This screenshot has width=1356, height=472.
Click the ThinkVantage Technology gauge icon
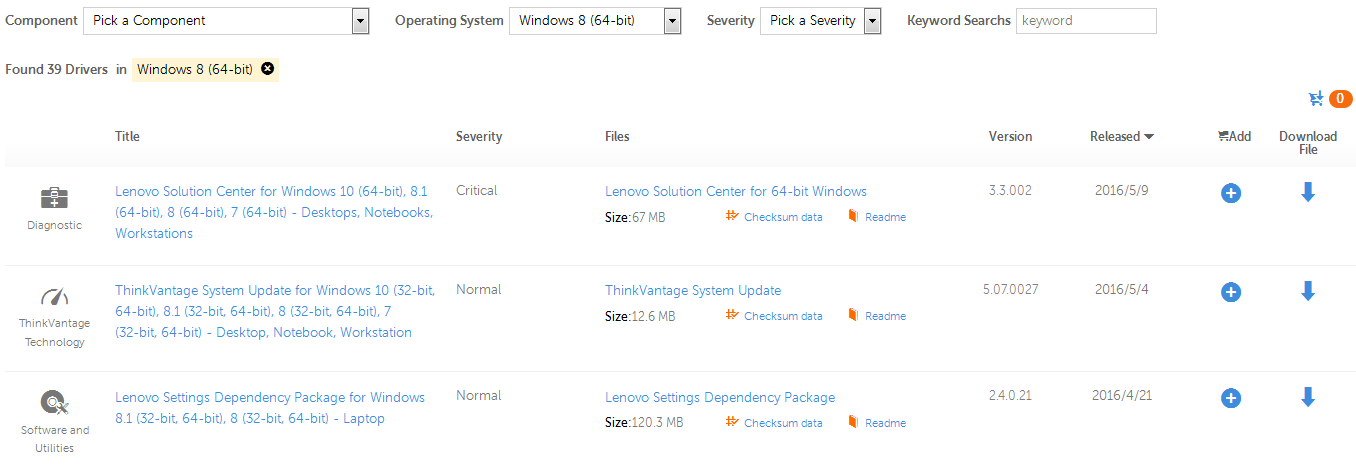pyautogui.click(x=54, y=296)
